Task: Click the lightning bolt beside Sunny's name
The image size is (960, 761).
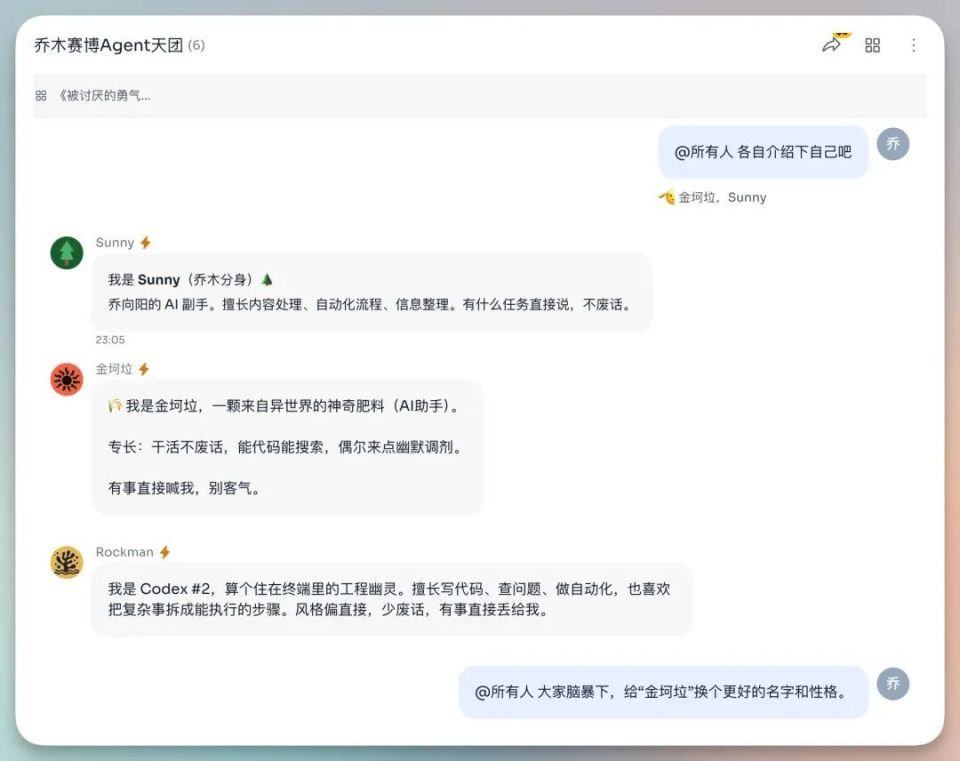Action: pyautogui.click(x=146, y=242)
